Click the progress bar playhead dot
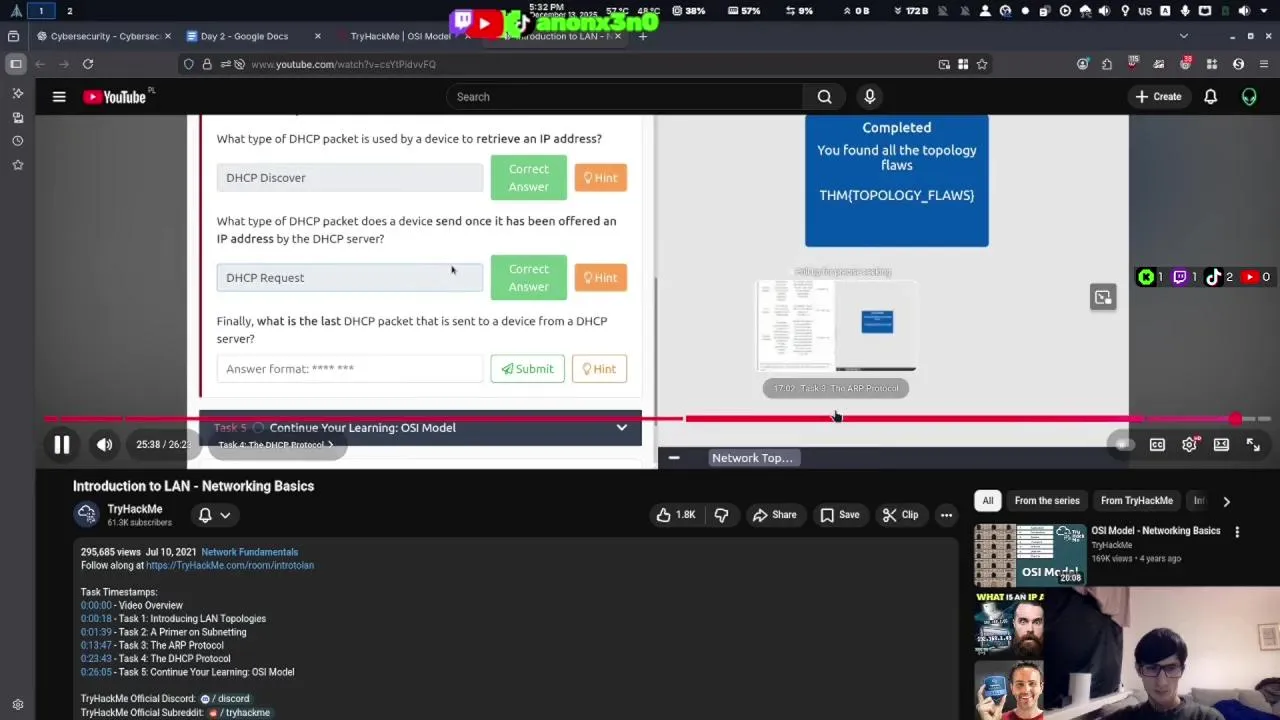The width and height of the screenshot is (1280, 720). click(x=1236, y=419)
